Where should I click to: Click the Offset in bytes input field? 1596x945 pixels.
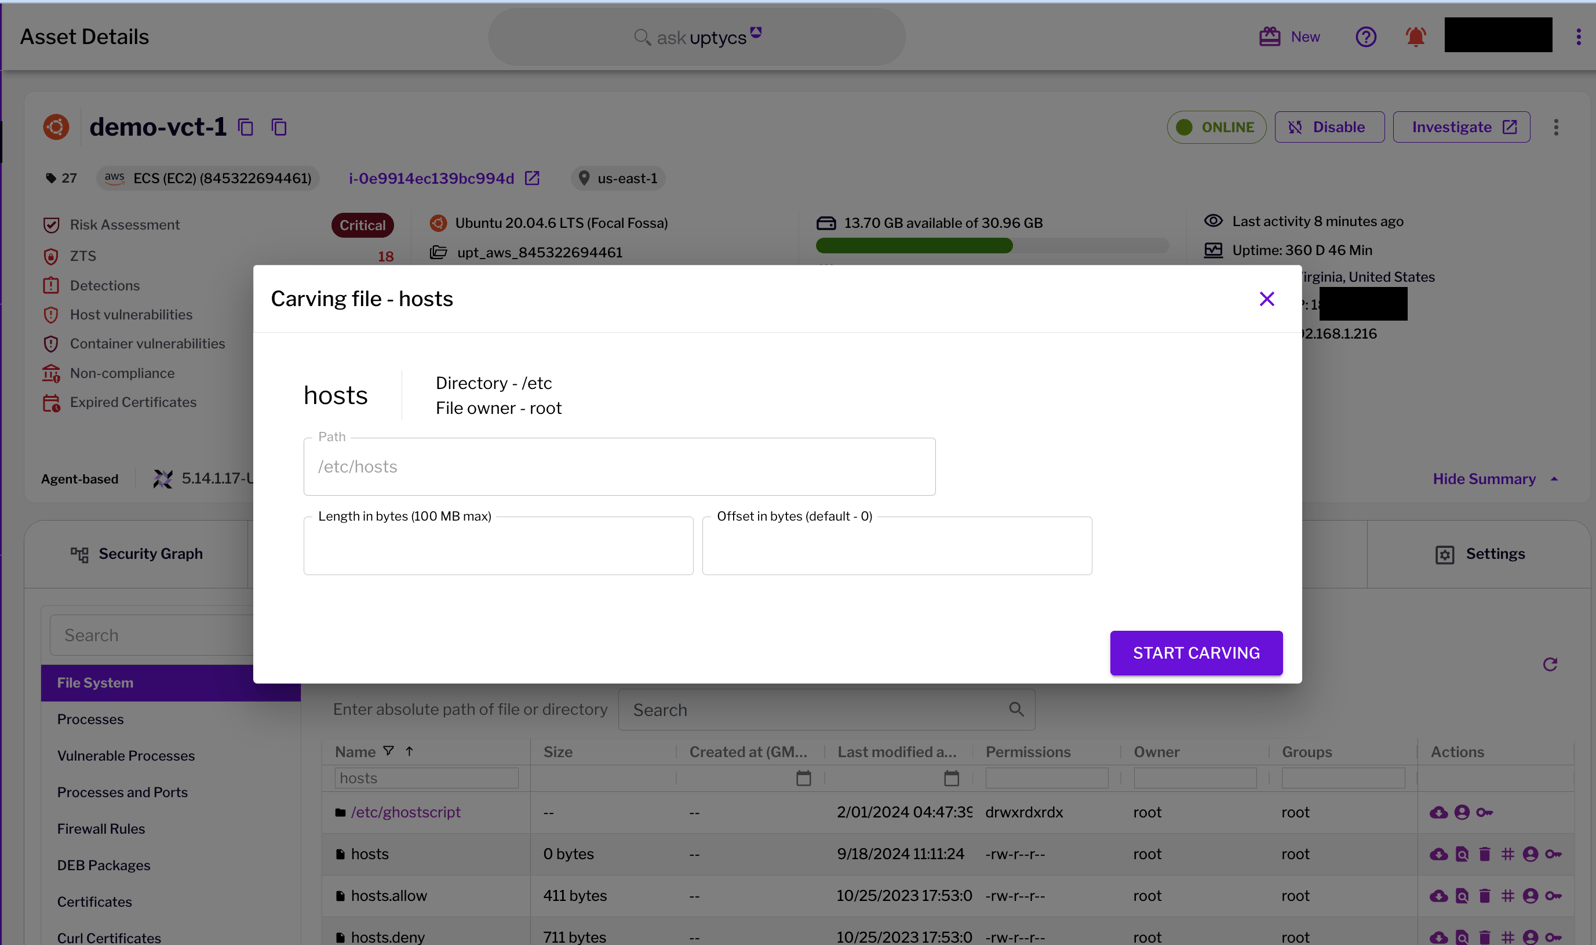pos(896,547)
